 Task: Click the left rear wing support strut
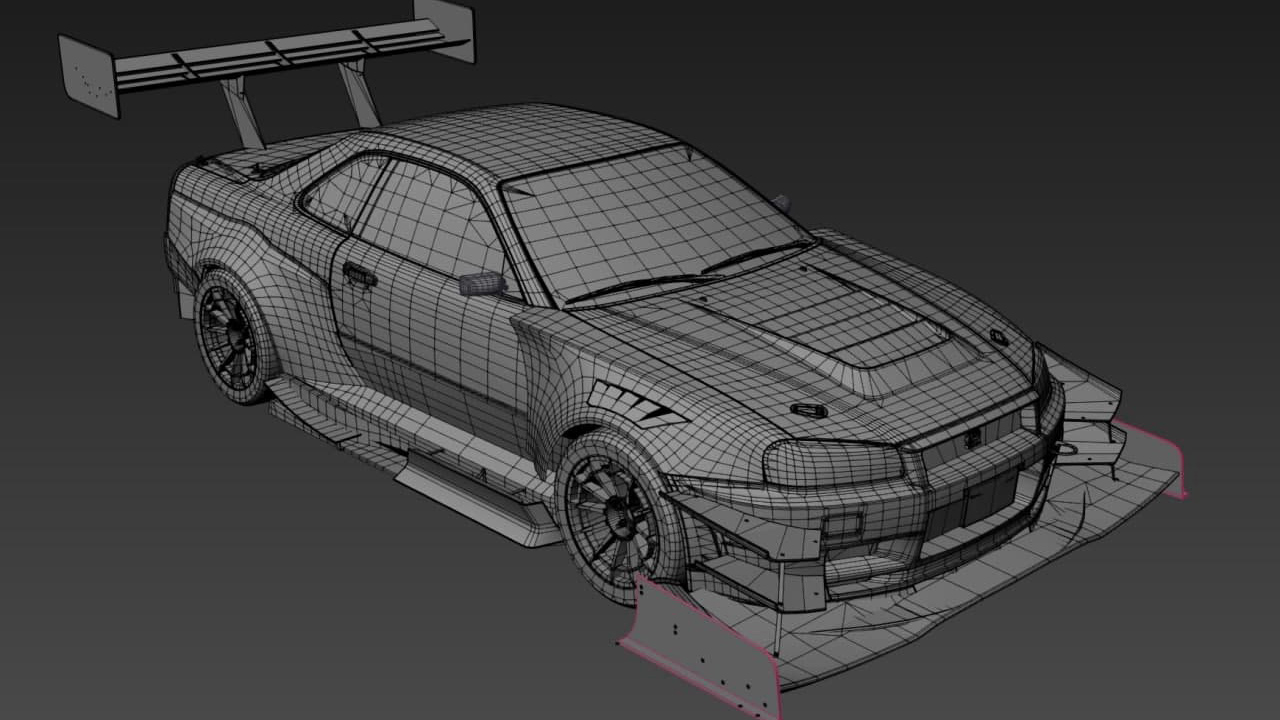240,112
